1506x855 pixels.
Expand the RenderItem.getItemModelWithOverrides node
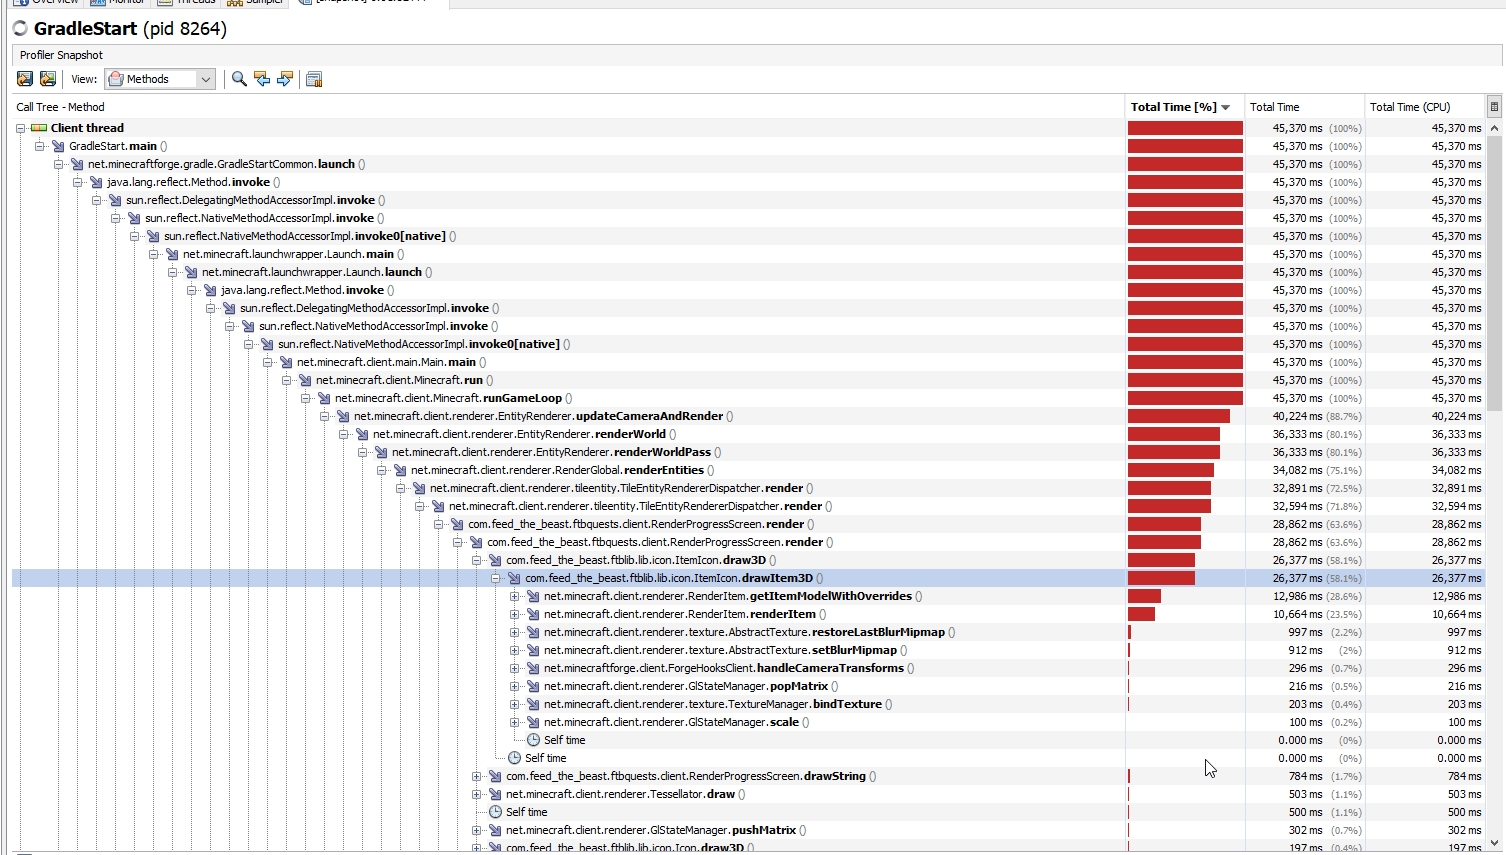tap(514, 596)
